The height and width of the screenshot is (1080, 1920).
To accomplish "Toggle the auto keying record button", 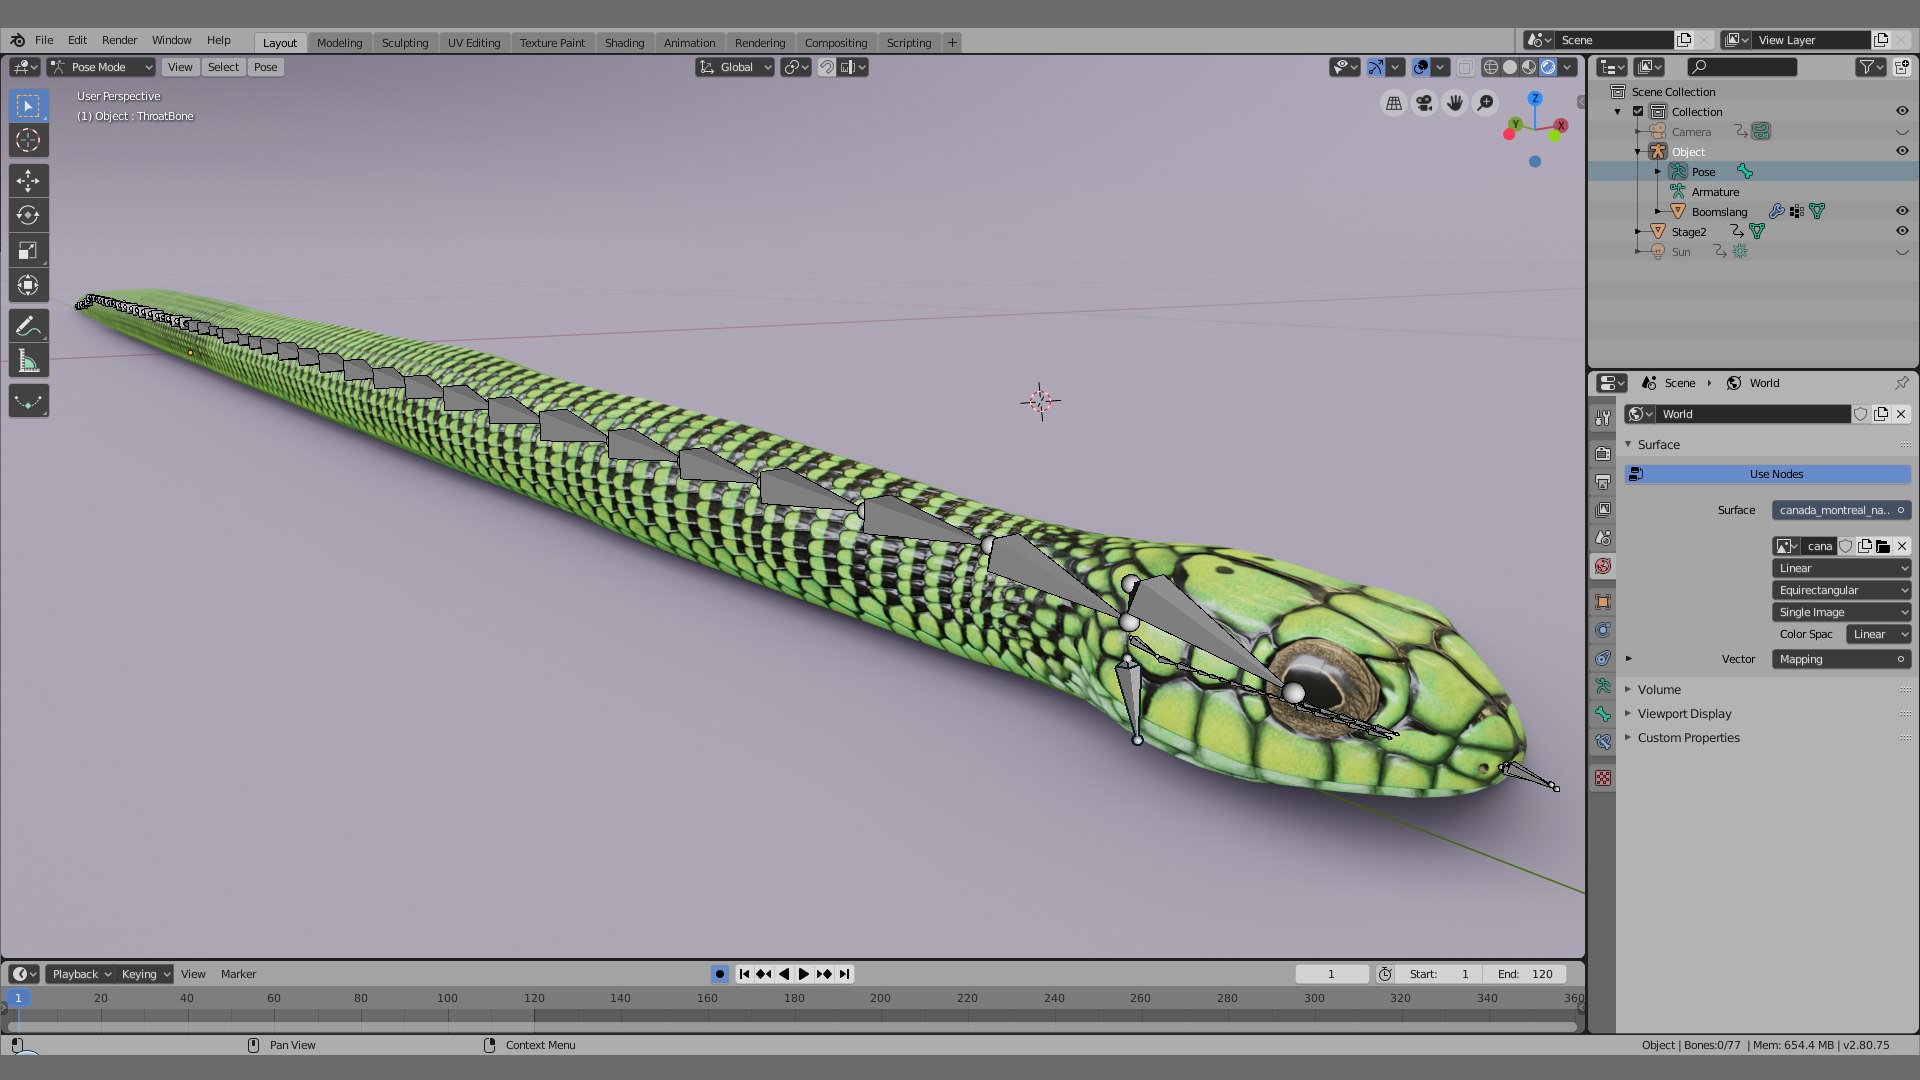I will (x=719, y=974).
